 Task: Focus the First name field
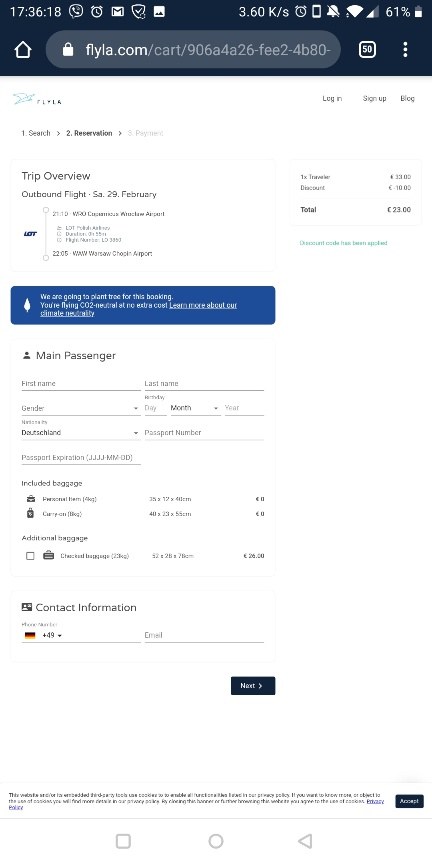click(x=80, y=384)
